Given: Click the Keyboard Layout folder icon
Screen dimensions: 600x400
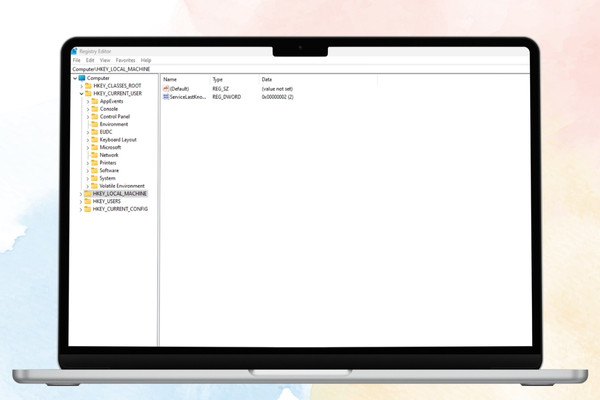Looking at the screenshot, I should click(x=95, y=140).
